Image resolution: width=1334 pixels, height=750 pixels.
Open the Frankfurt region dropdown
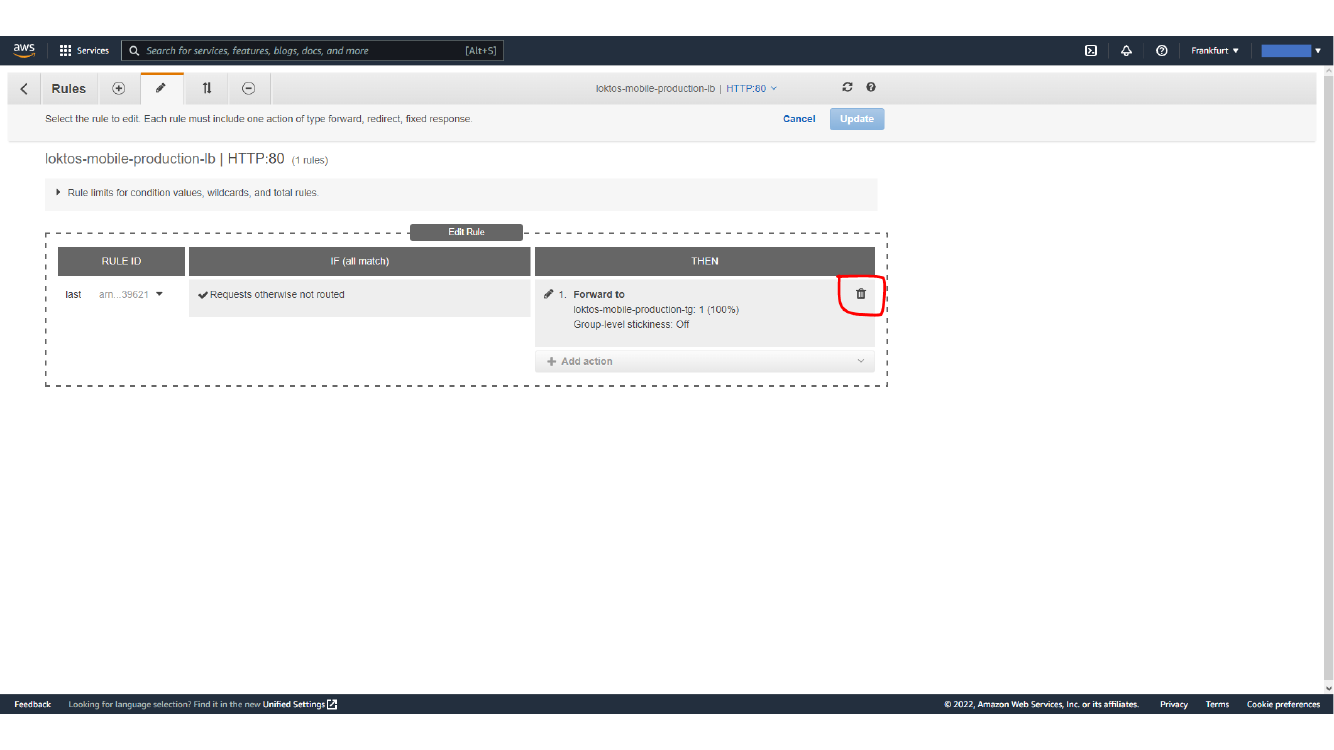(1214, 50)
